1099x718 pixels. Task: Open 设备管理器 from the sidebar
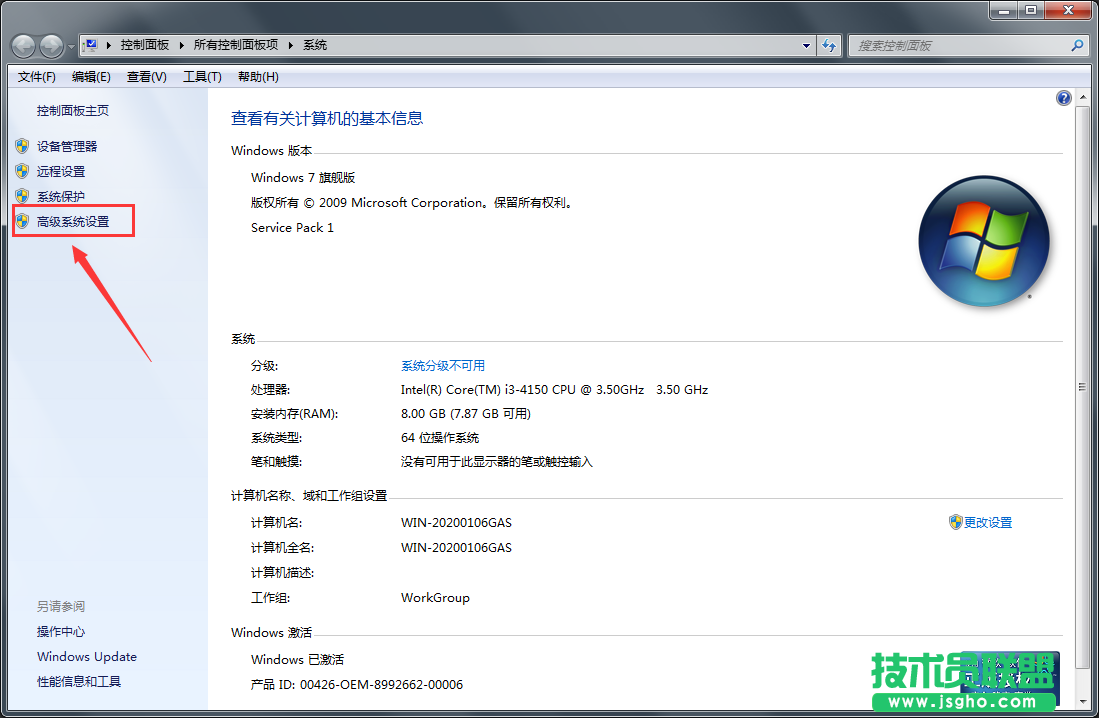coord(65,145)
